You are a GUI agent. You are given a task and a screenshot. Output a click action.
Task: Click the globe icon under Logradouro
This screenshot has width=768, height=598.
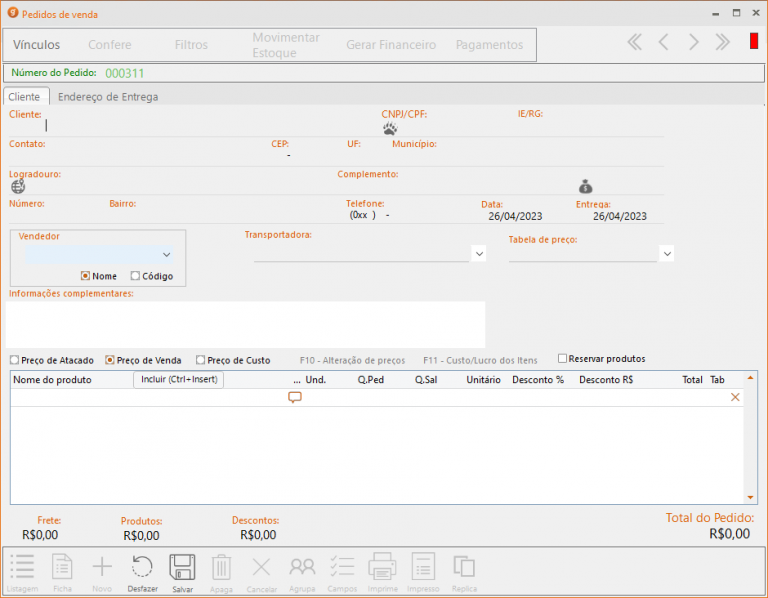point(18,186)
